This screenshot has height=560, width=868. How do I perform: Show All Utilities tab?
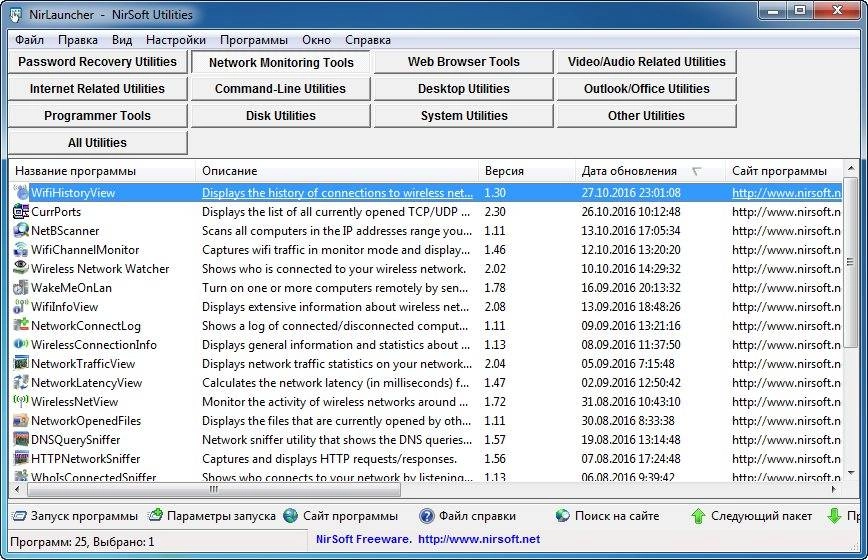(x=98, y=143)
